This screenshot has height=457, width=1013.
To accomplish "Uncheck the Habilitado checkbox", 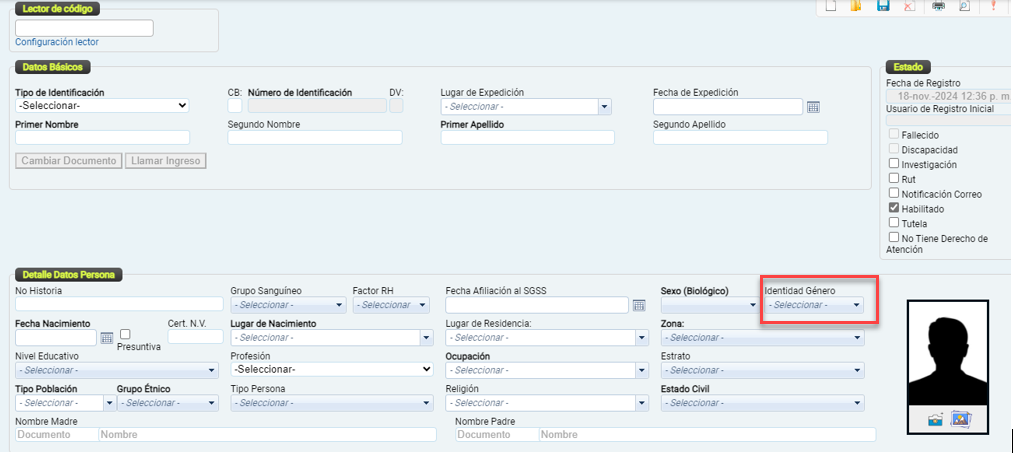I will pyautogui.click(x=894, y=208).
